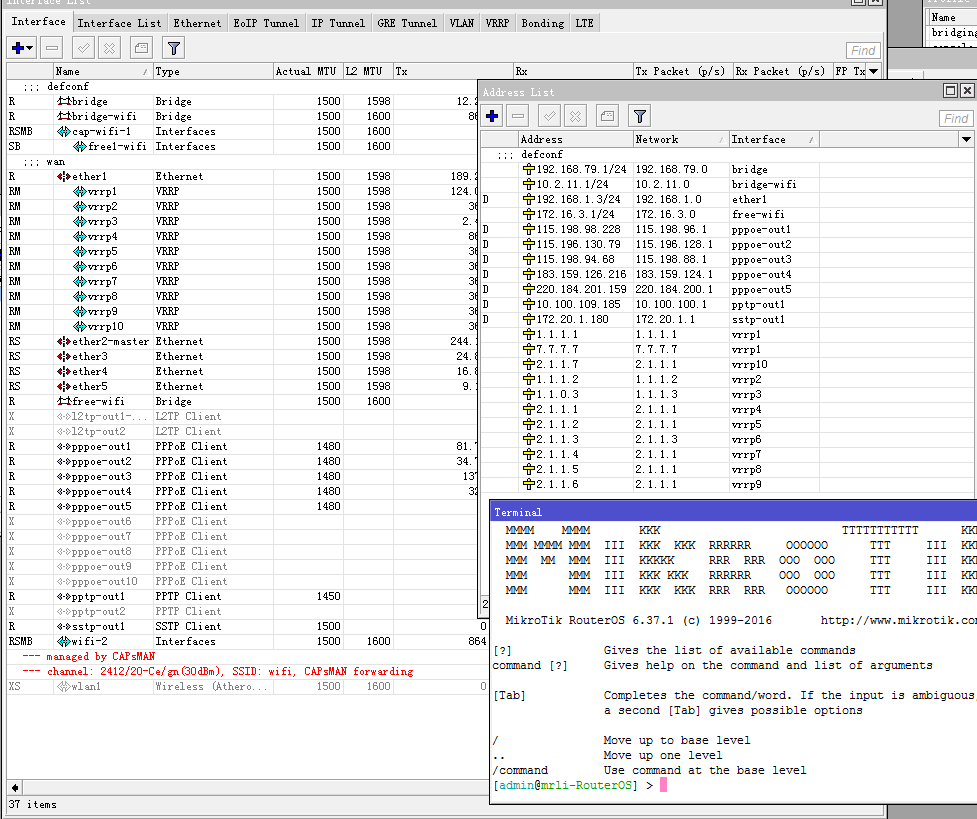Remove address with minus button in Address List
Viewport: 977px width, 819px height.
(518, 116)
